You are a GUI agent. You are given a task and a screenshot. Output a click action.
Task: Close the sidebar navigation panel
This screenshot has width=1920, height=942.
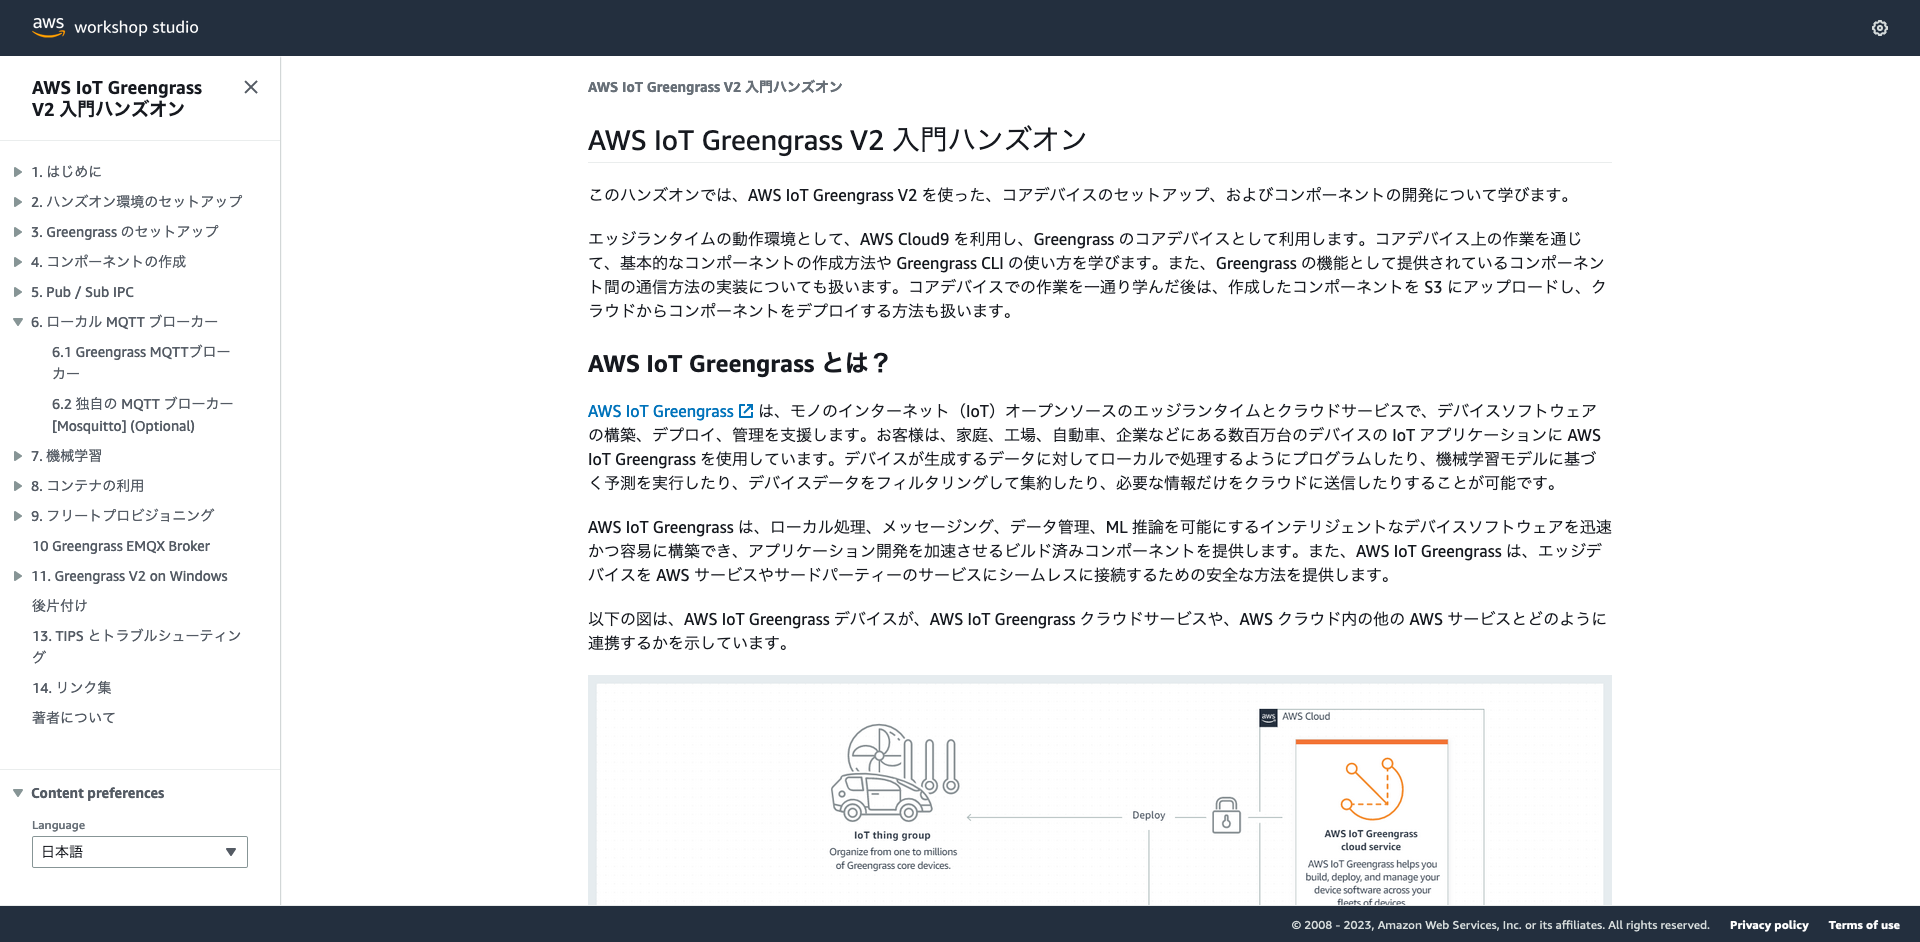click(x=251, y=88)
